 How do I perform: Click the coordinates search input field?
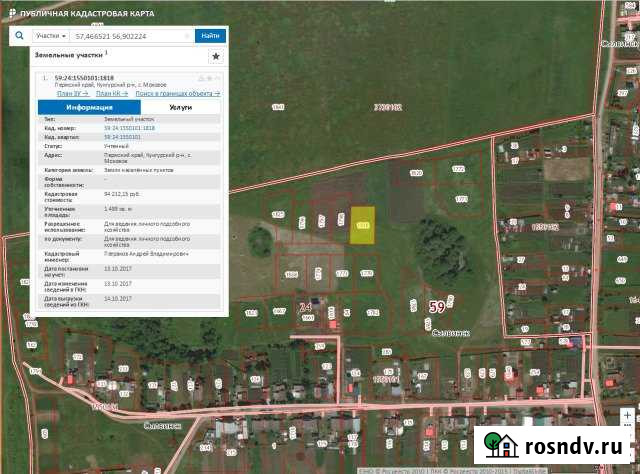tap(130, 35)
